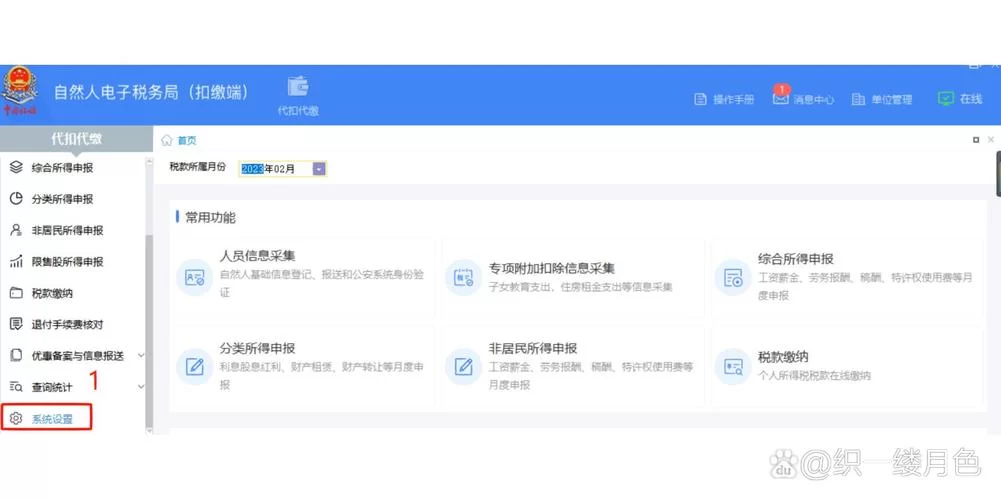1001x500 pixels.
Task: Open 分类所得申报 card icon in 常用功能
Action: (x=194, y=367)
